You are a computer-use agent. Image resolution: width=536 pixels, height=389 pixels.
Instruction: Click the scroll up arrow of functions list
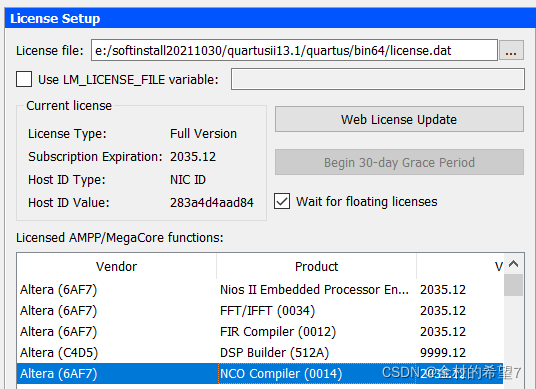tap(513, 264)
